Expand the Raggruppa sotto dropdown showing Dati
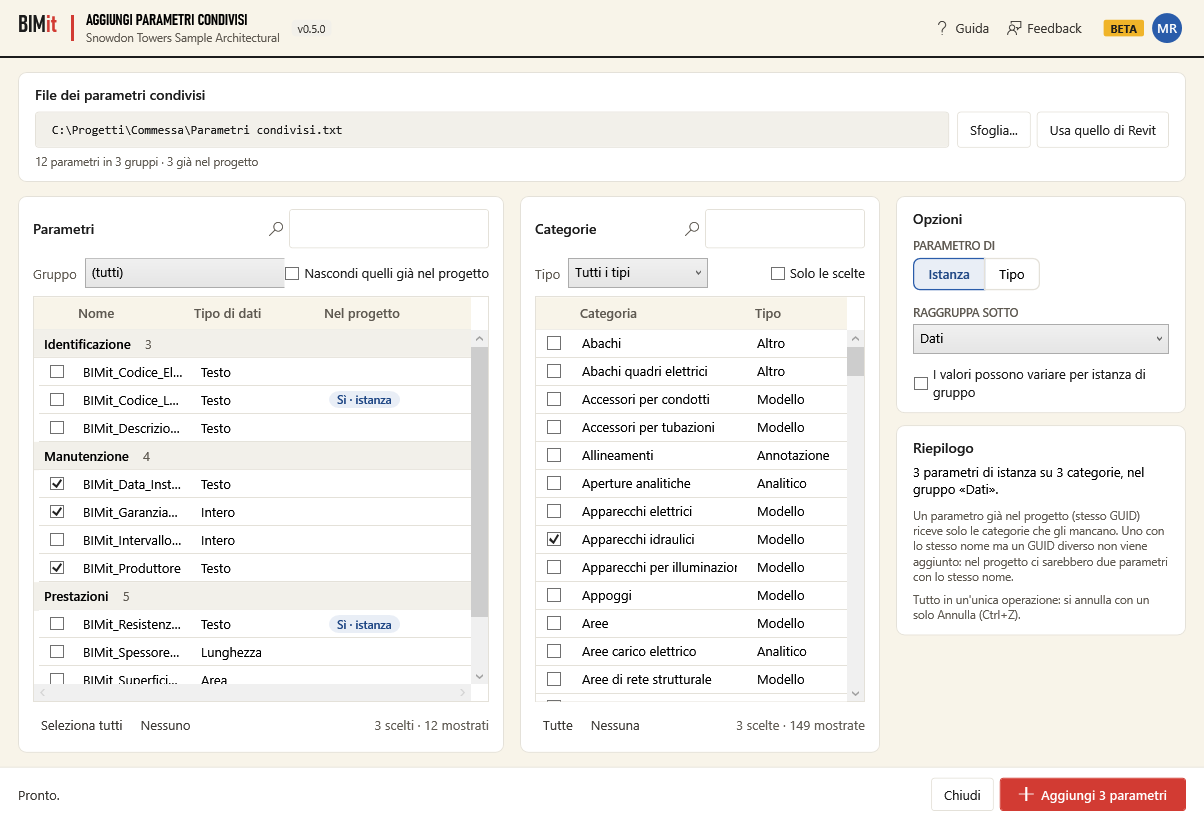Screen dimensions: 1204x821 (x=1041, y=339)
